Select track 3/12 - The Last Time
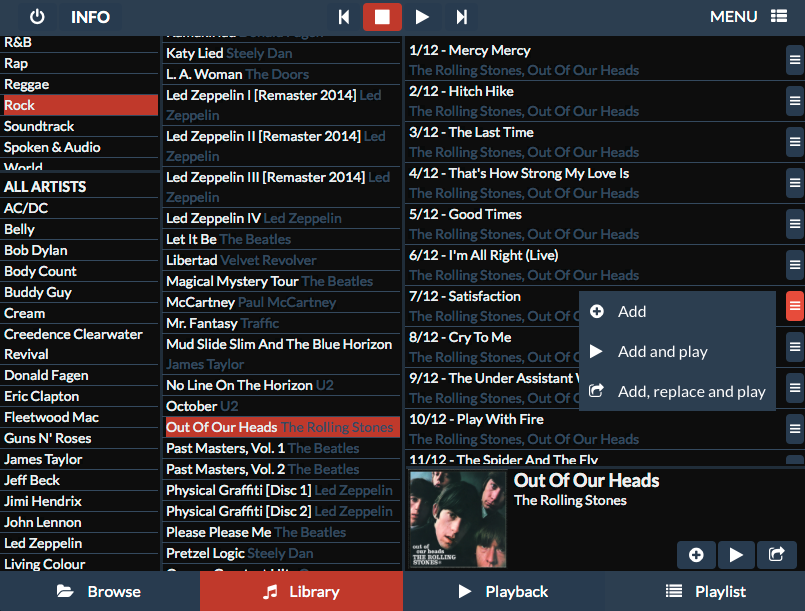 click(x=595, y=142)
